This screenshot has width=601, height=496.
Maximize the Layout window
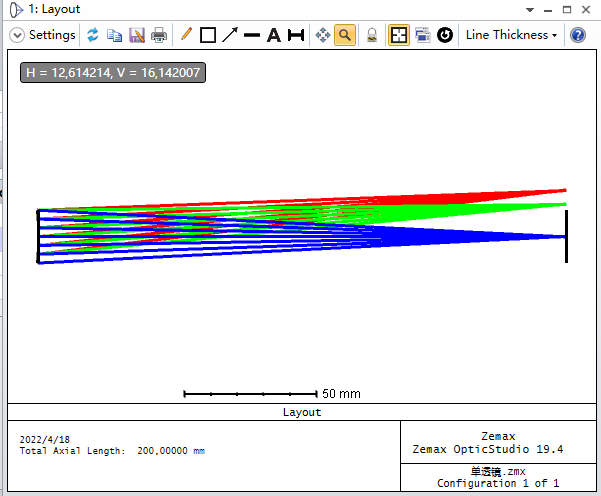pyautogui.click(x=567, y=10)
